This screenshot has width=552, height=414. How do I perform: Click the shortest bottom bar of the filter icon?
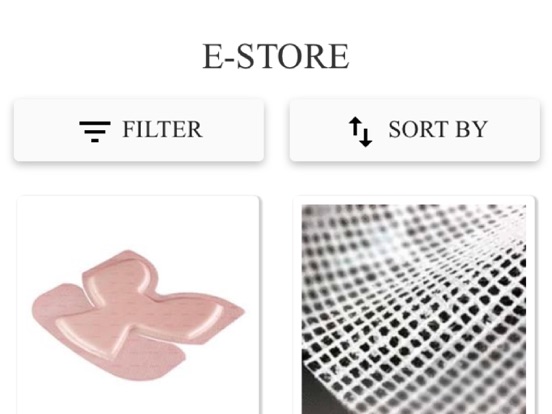tap(95, 140)
